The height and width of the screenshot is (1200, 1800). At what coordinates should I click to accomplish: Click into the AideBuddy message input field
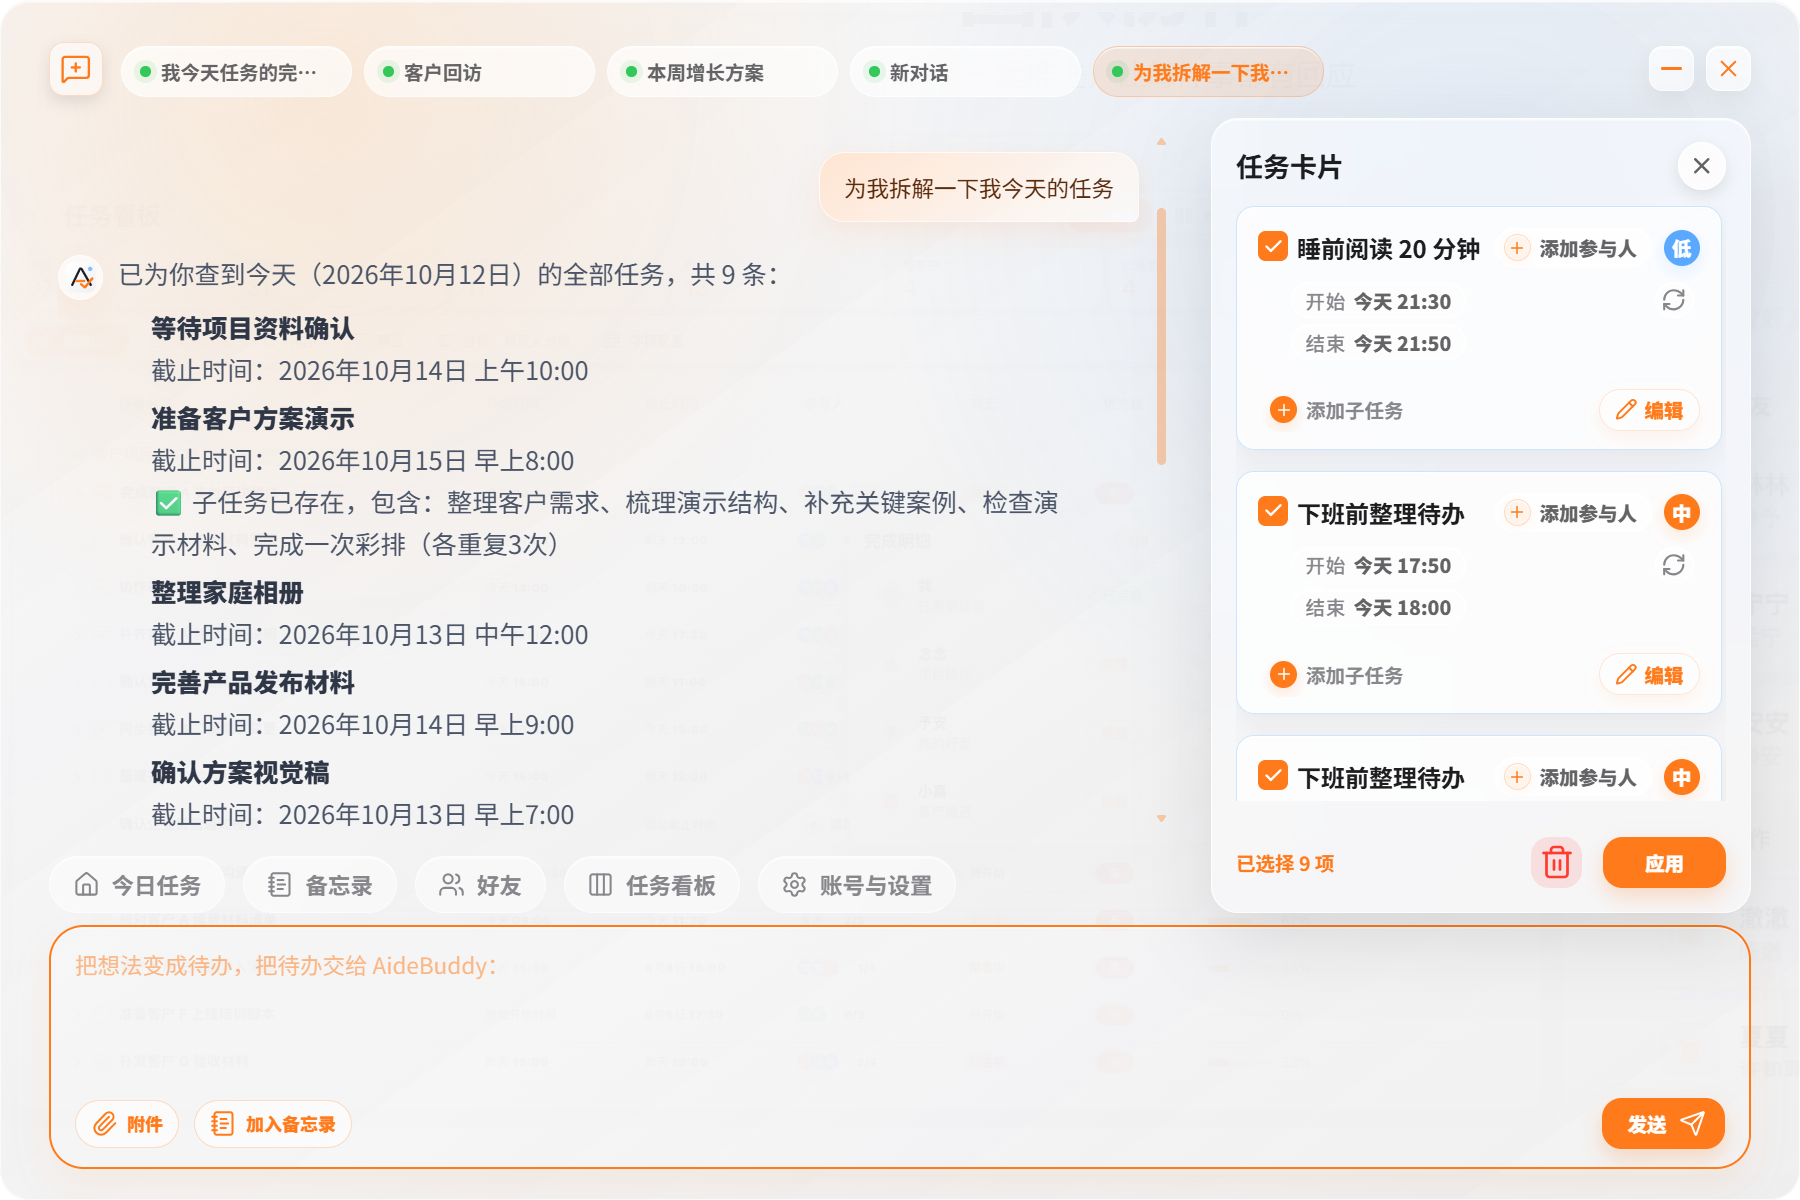(x=900, y=1020)
